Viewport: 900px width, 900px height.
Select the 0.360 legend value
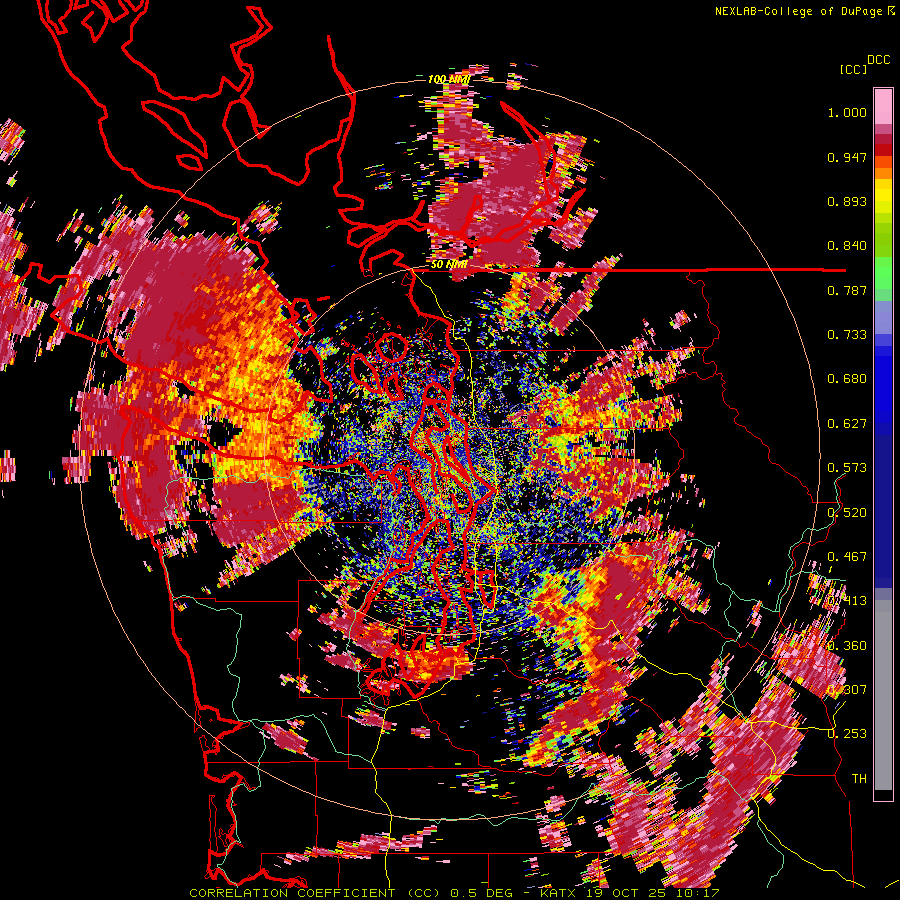tap(847, 646)
